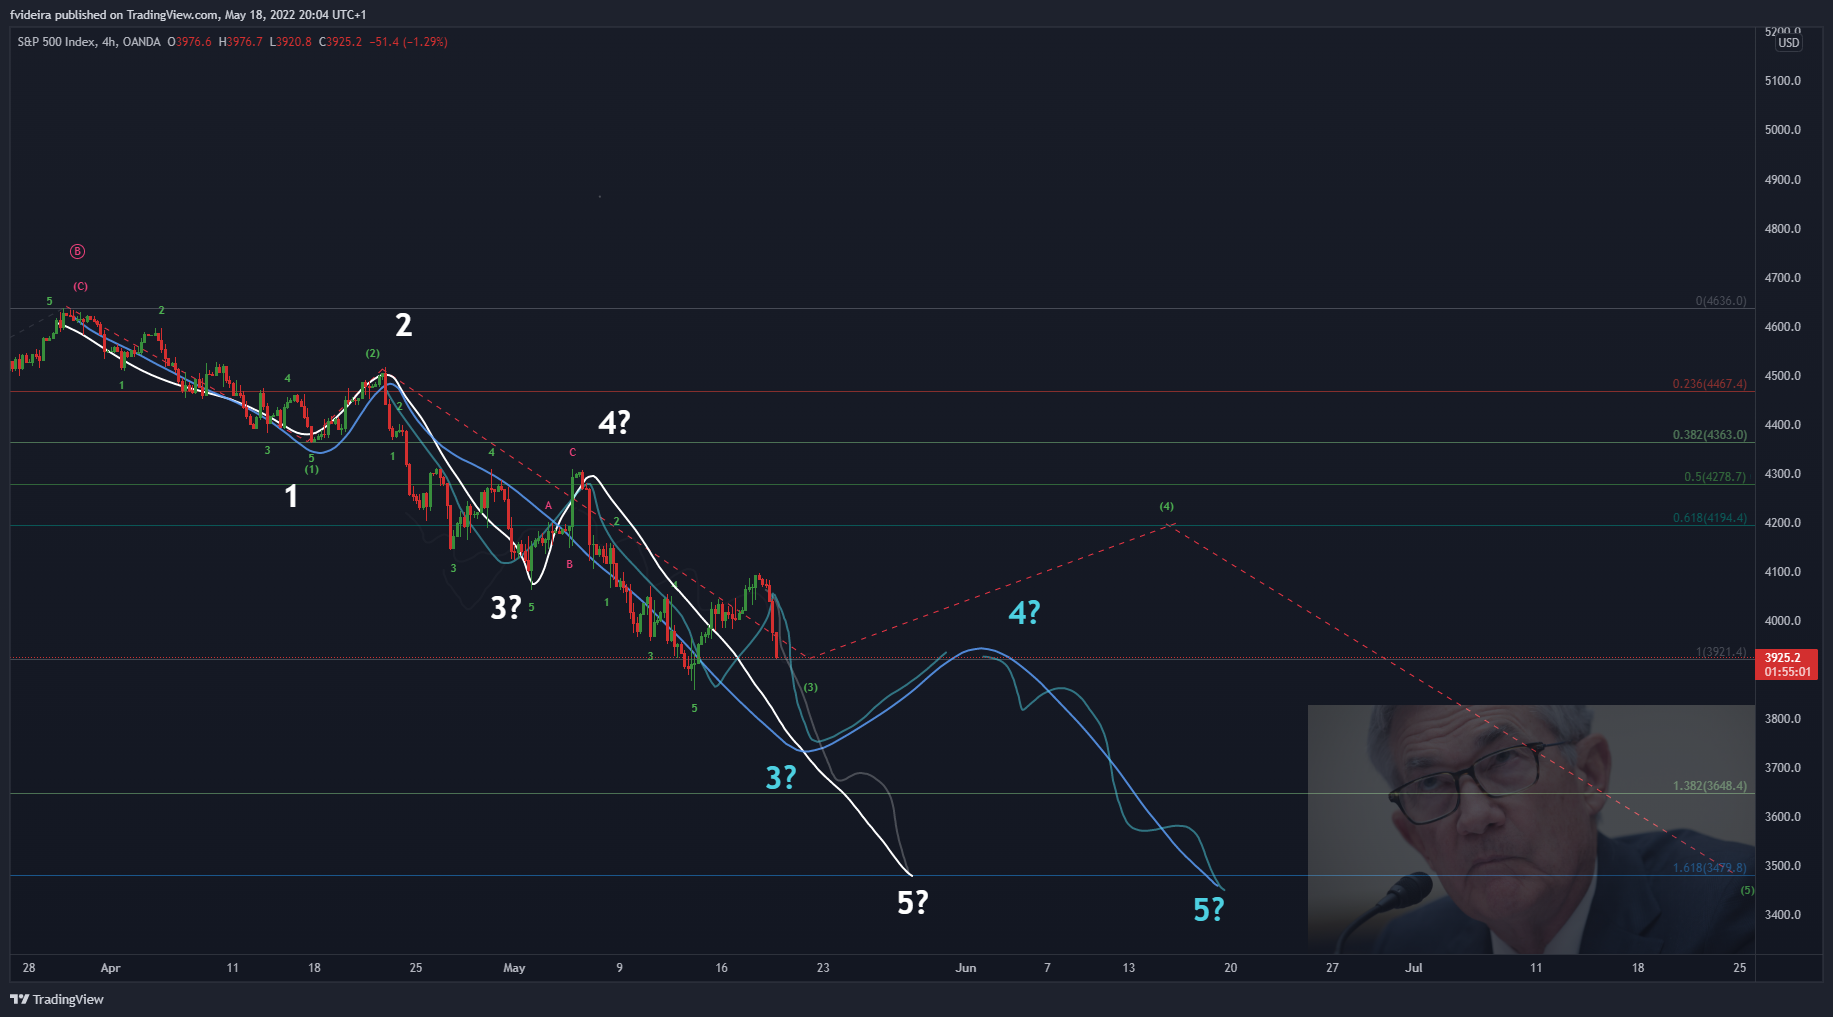Select the white wave label '3?'

pos(506,607)
